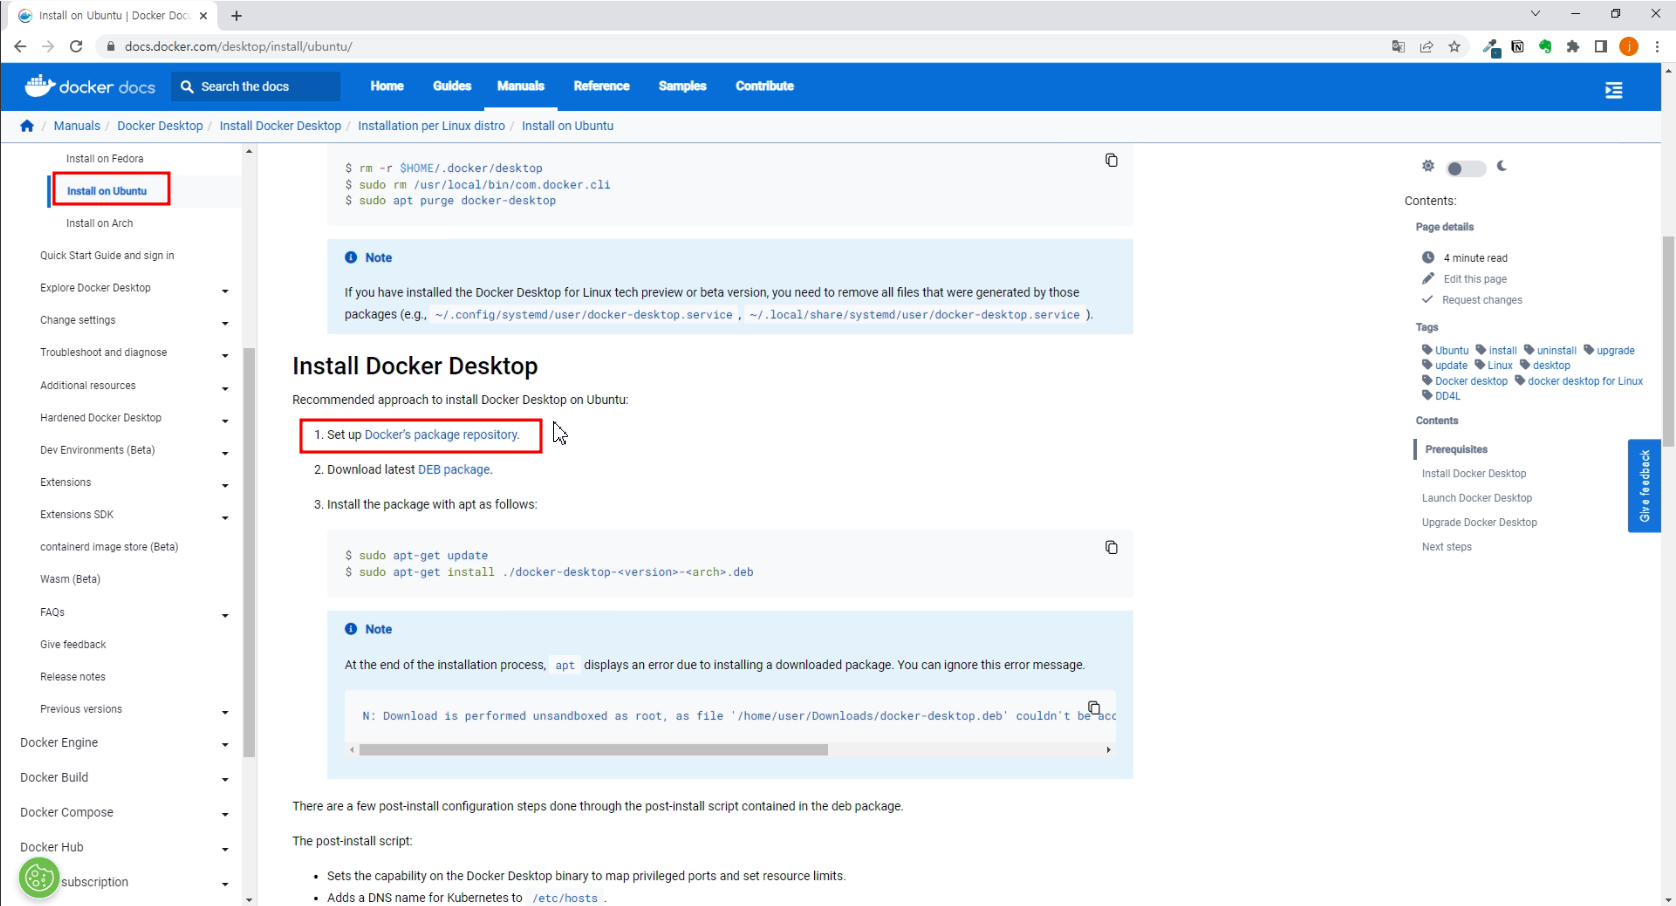Expand Docker Engine section

click(225, 744)
